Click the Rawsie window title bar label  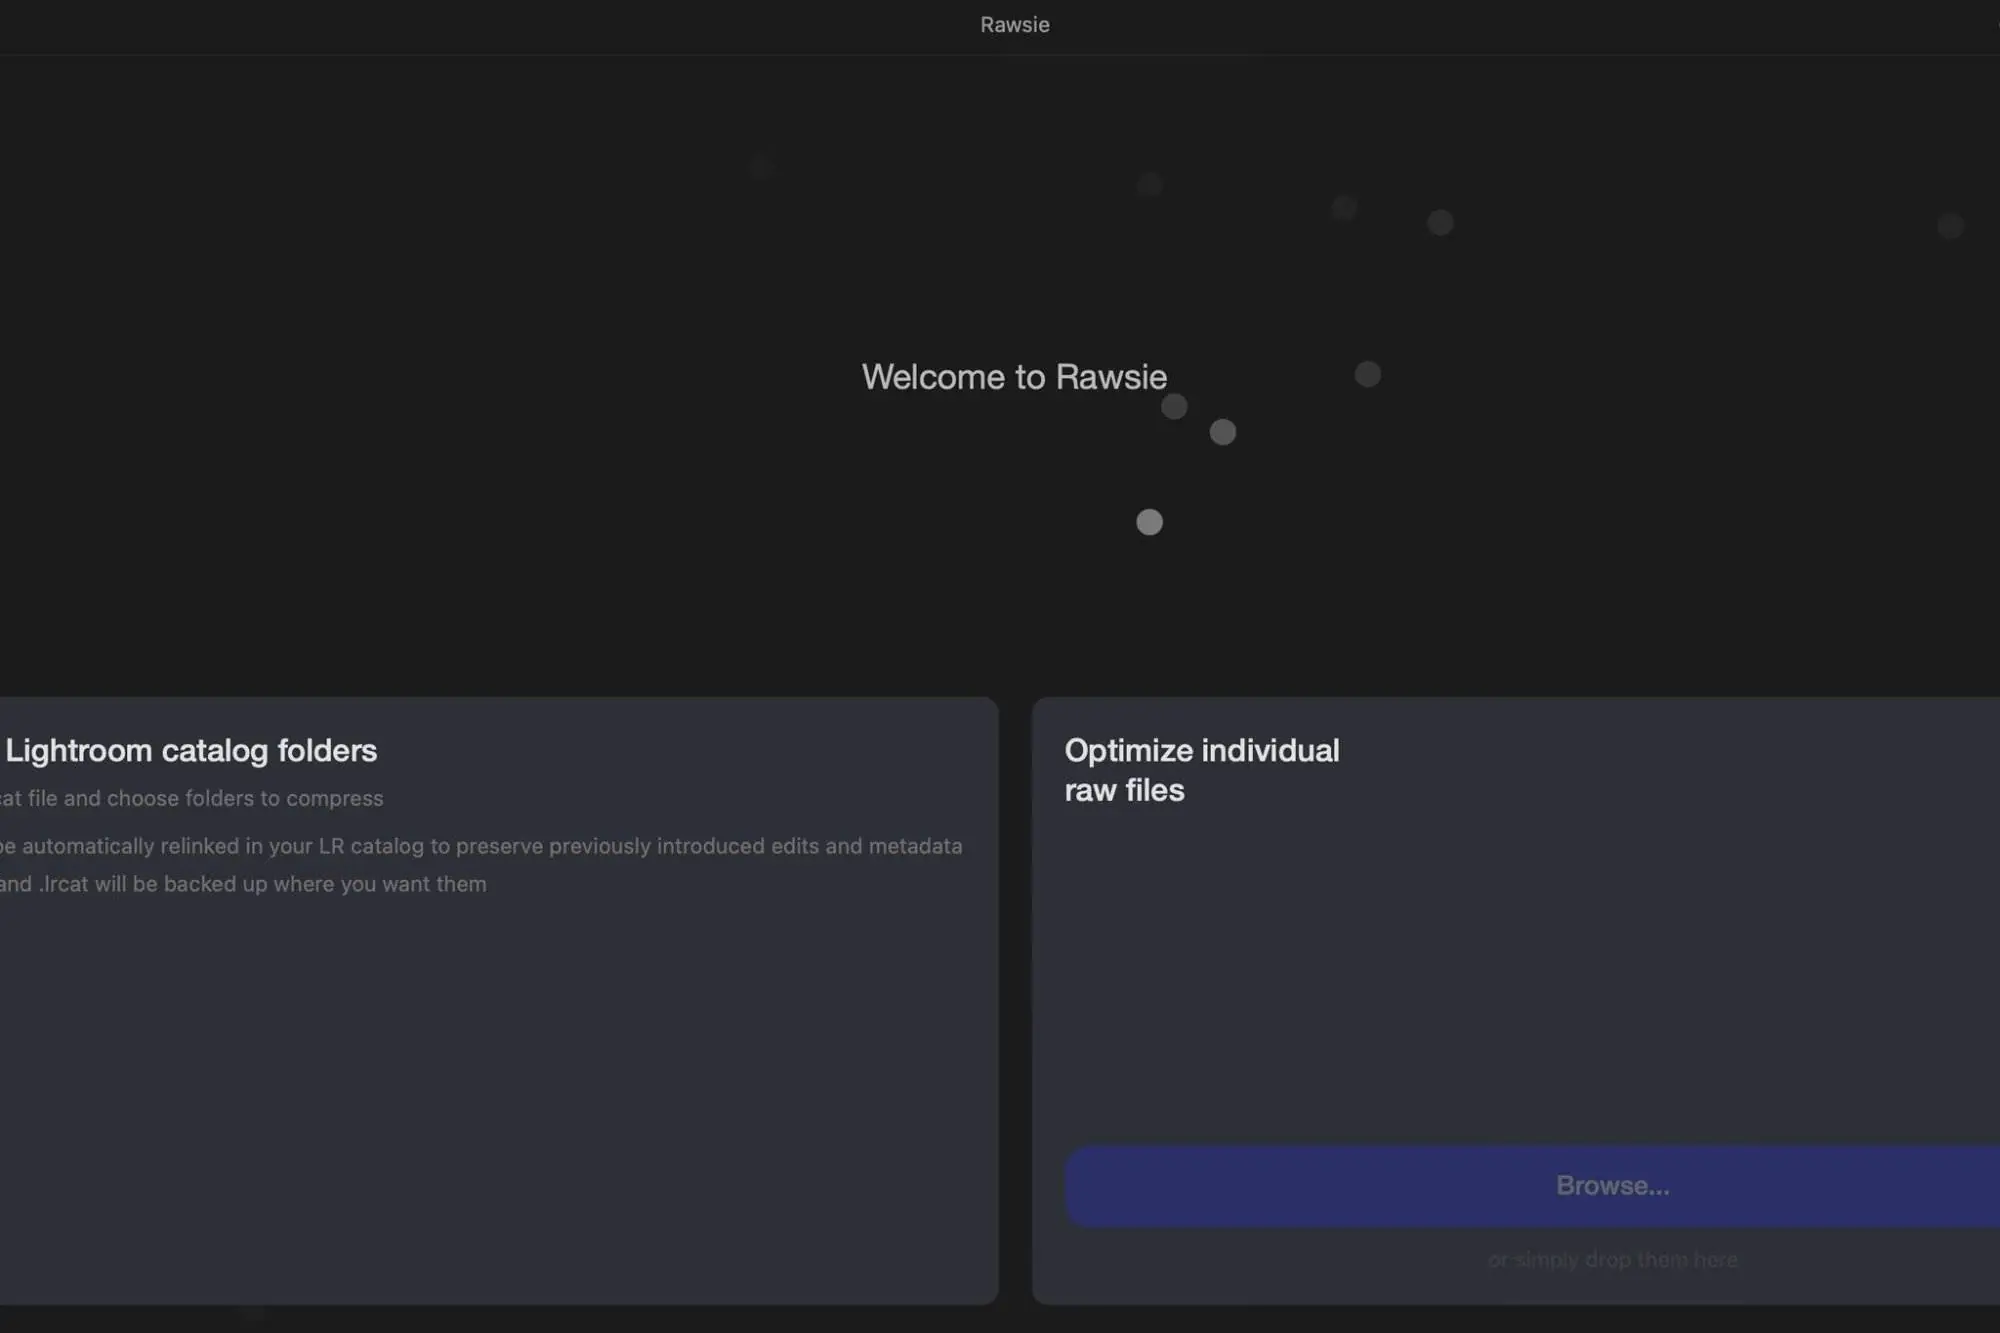point(1013,25)
